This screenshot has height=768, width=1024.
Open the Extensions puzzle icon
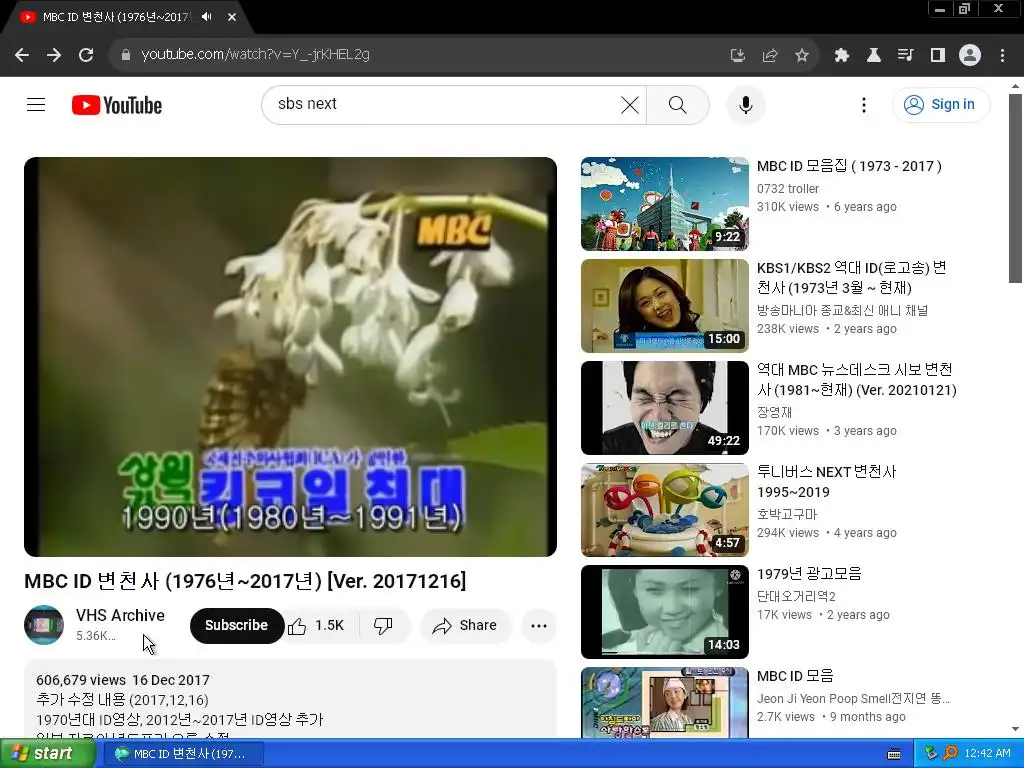coord(842,55)
